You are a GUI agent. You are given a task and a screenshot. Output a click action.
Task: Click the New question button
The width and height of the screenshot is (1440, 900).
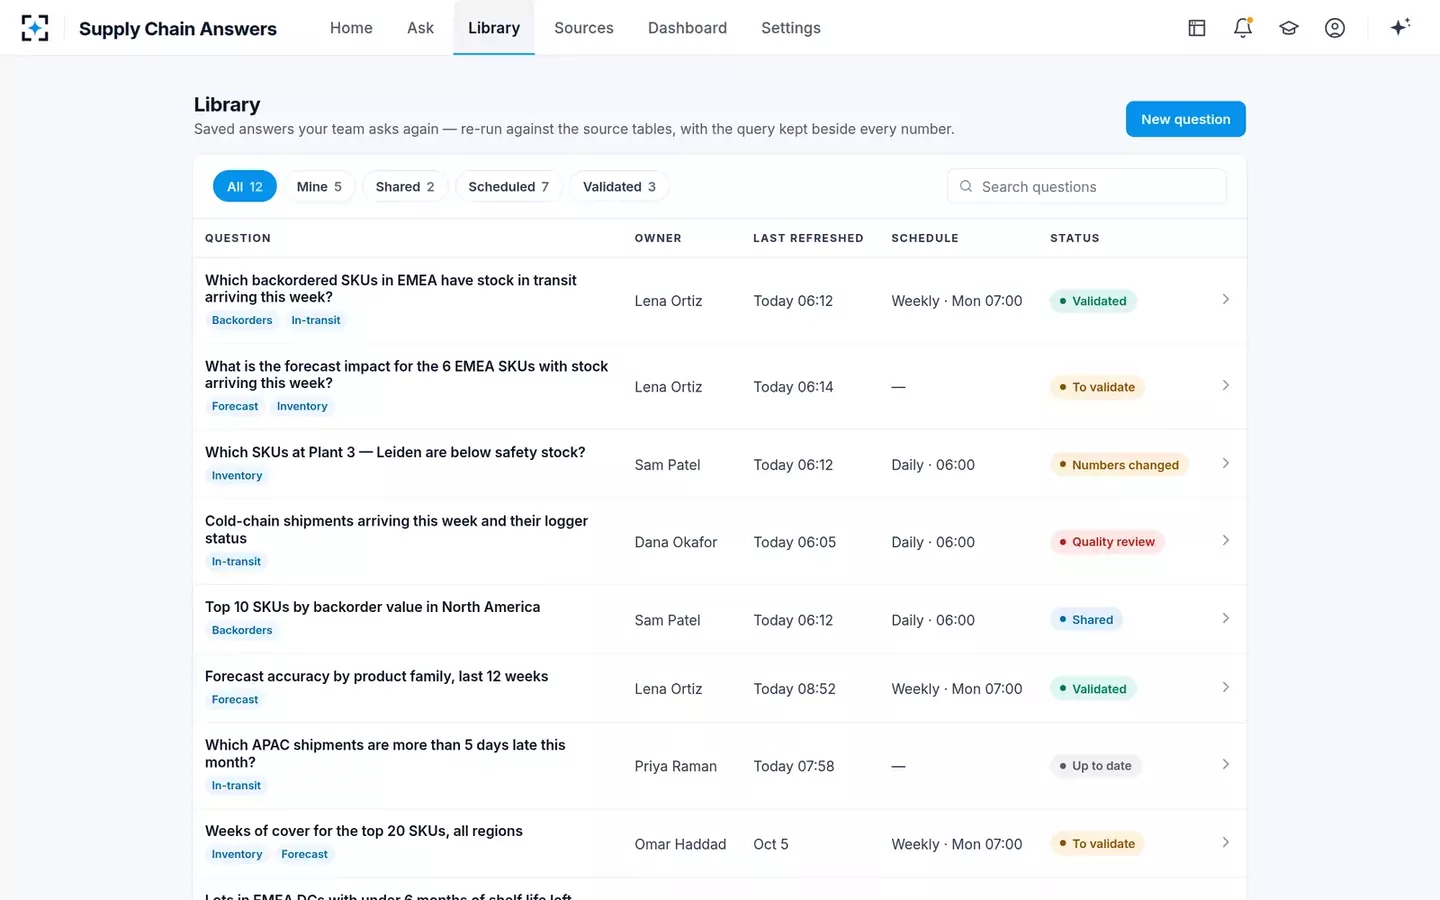point(1186,119)
